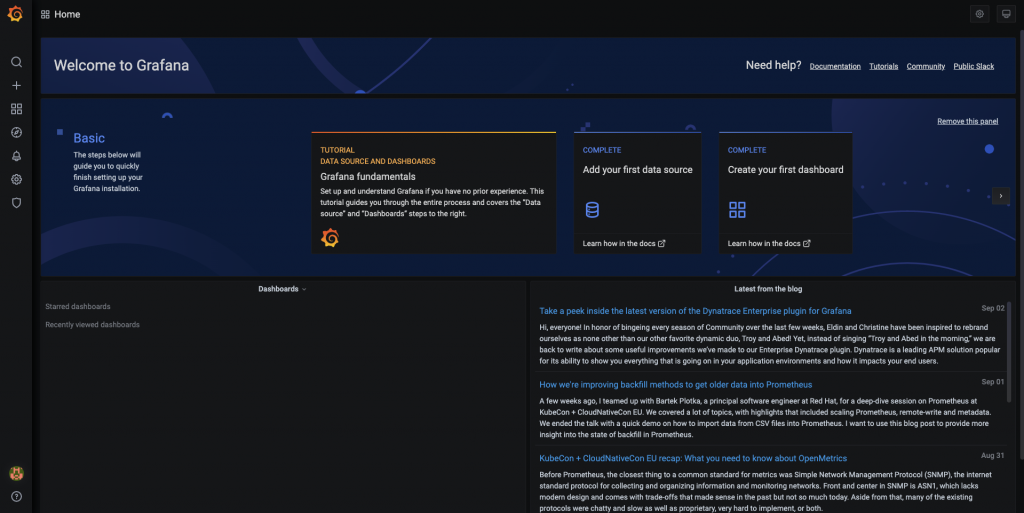Click the database icon on data source card

click(592, 210)
